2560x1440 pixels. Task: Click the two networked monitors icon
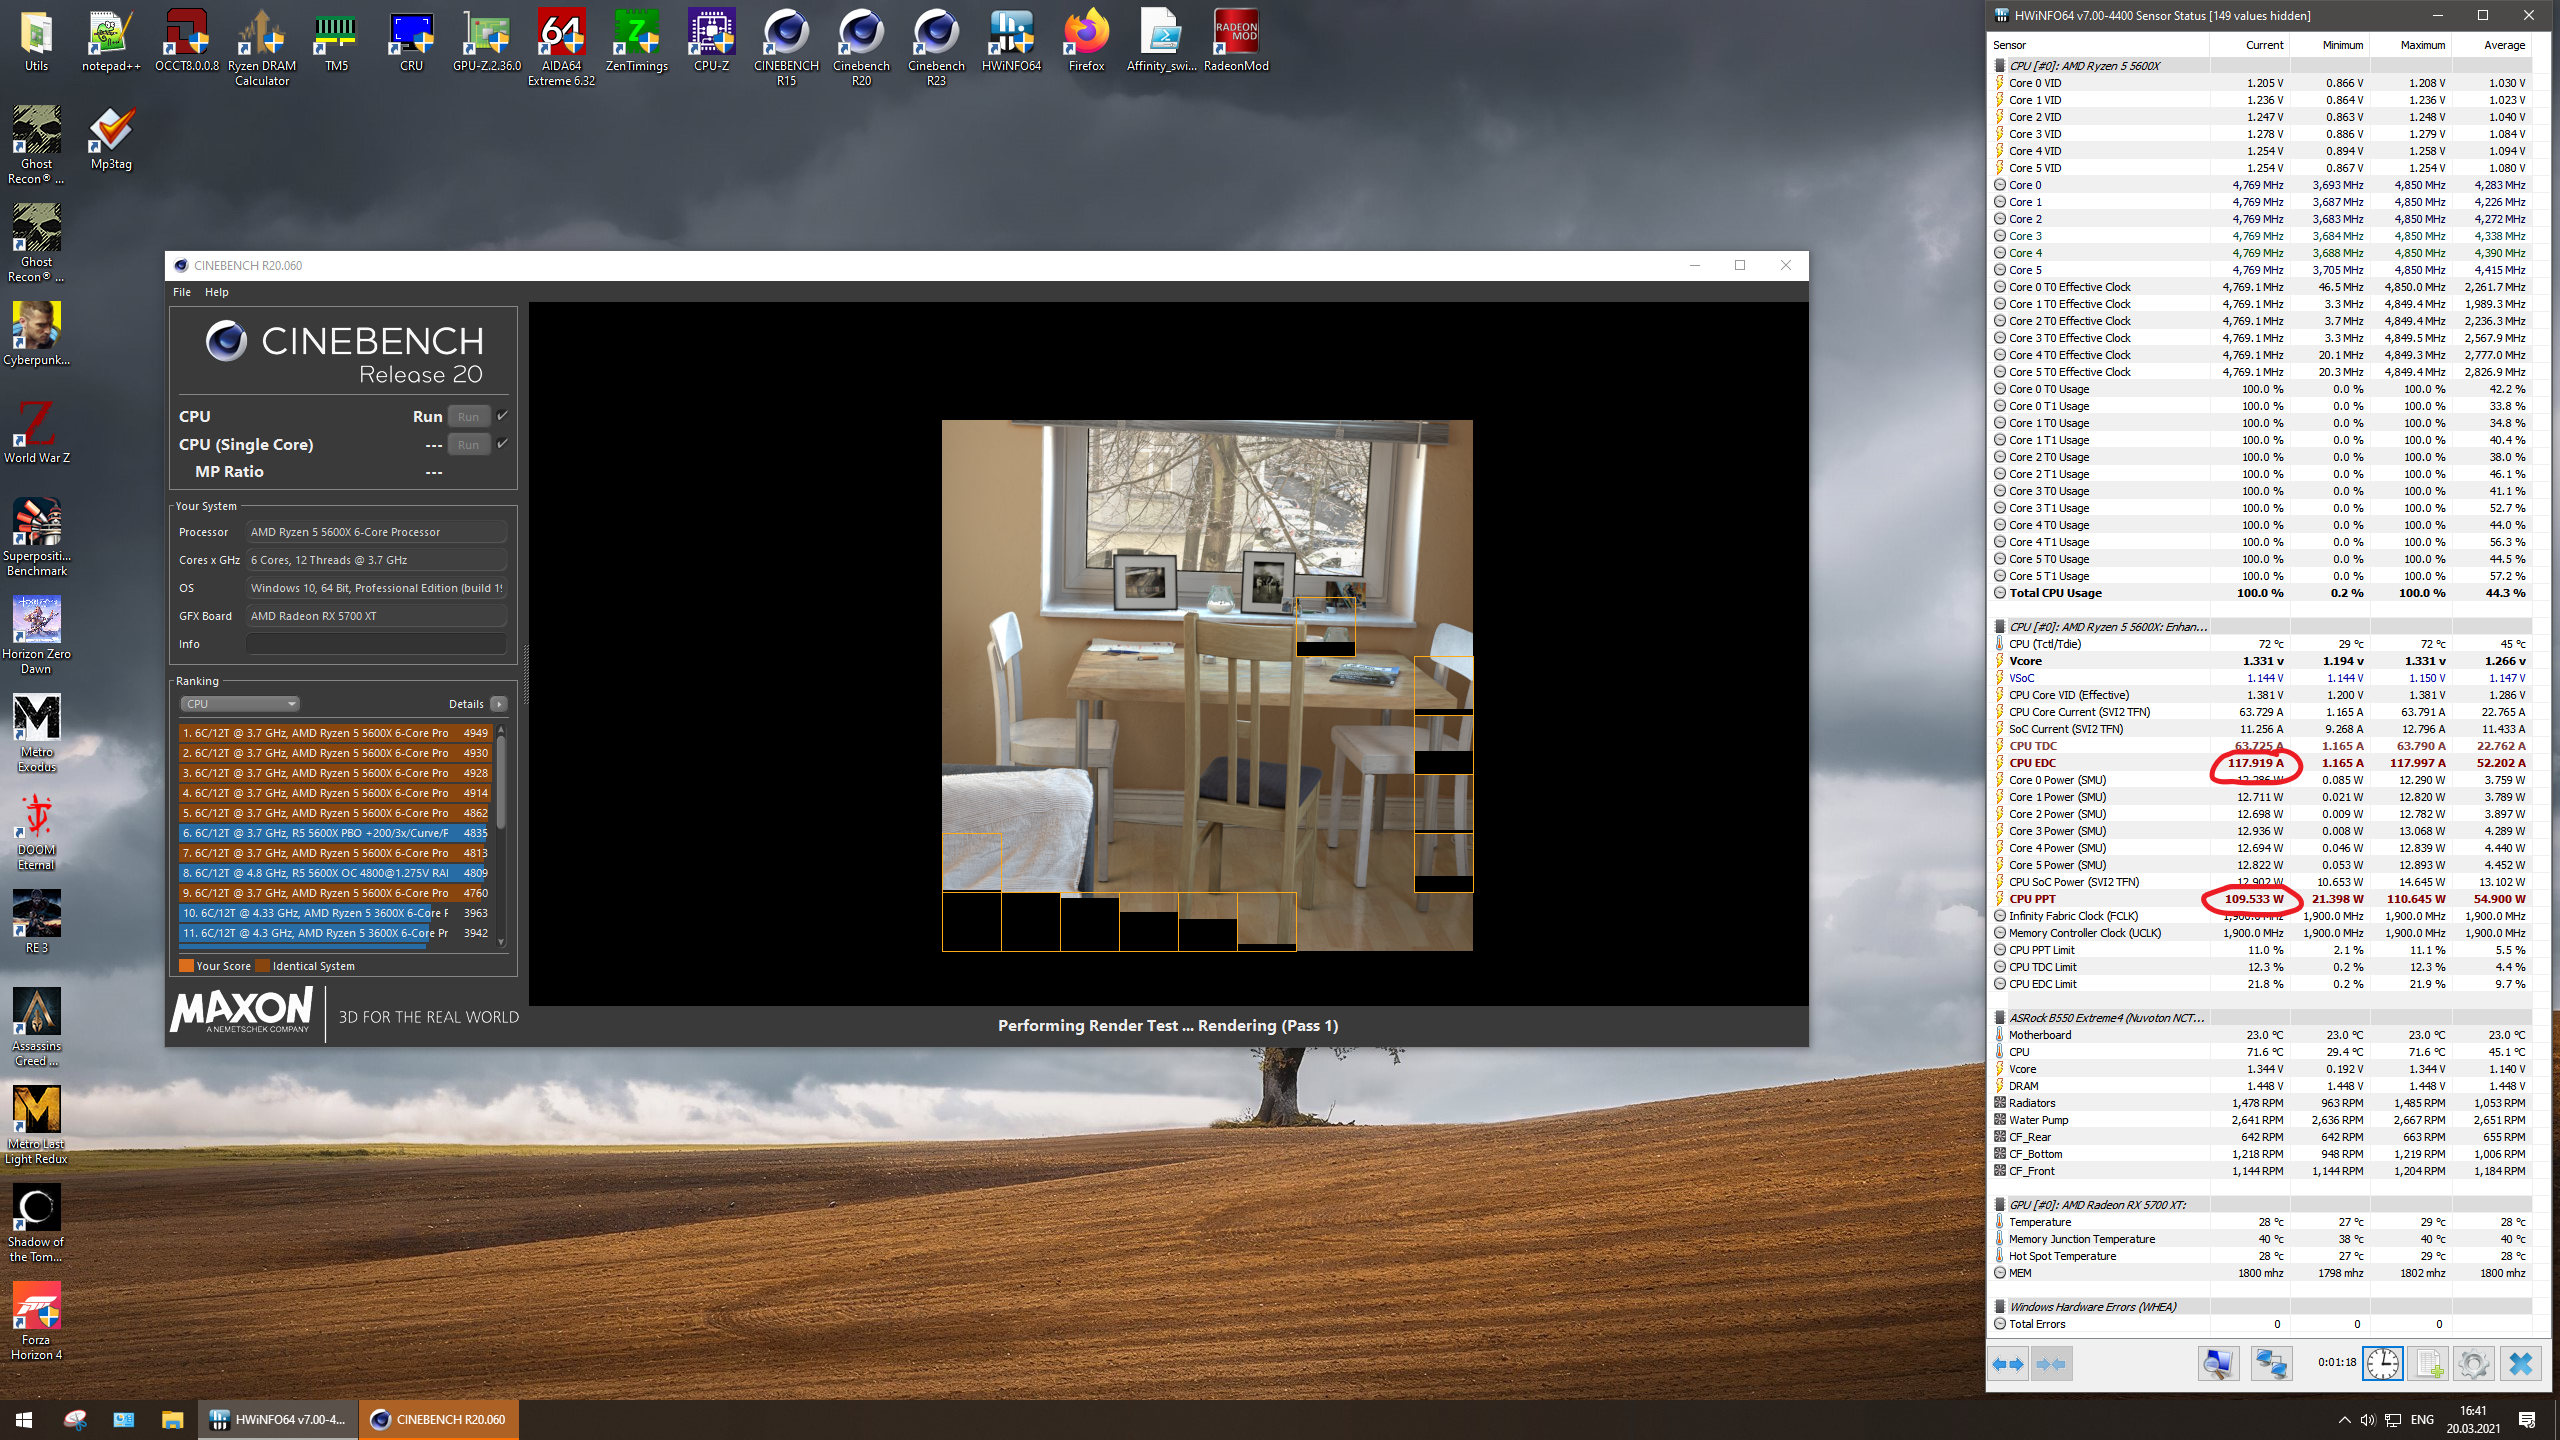[x=2270, y=1364]
